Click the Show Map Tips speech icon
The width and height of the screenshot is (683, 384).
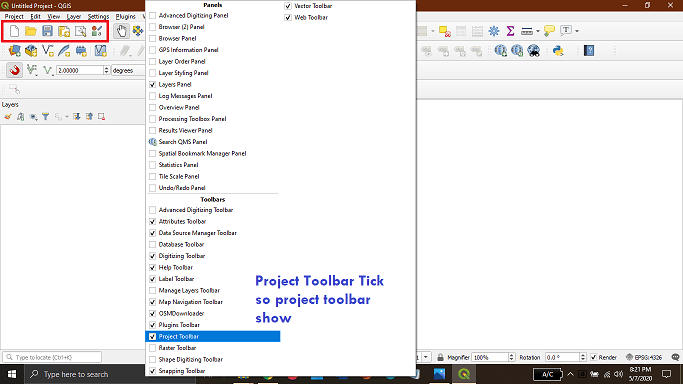click(549, 31)
